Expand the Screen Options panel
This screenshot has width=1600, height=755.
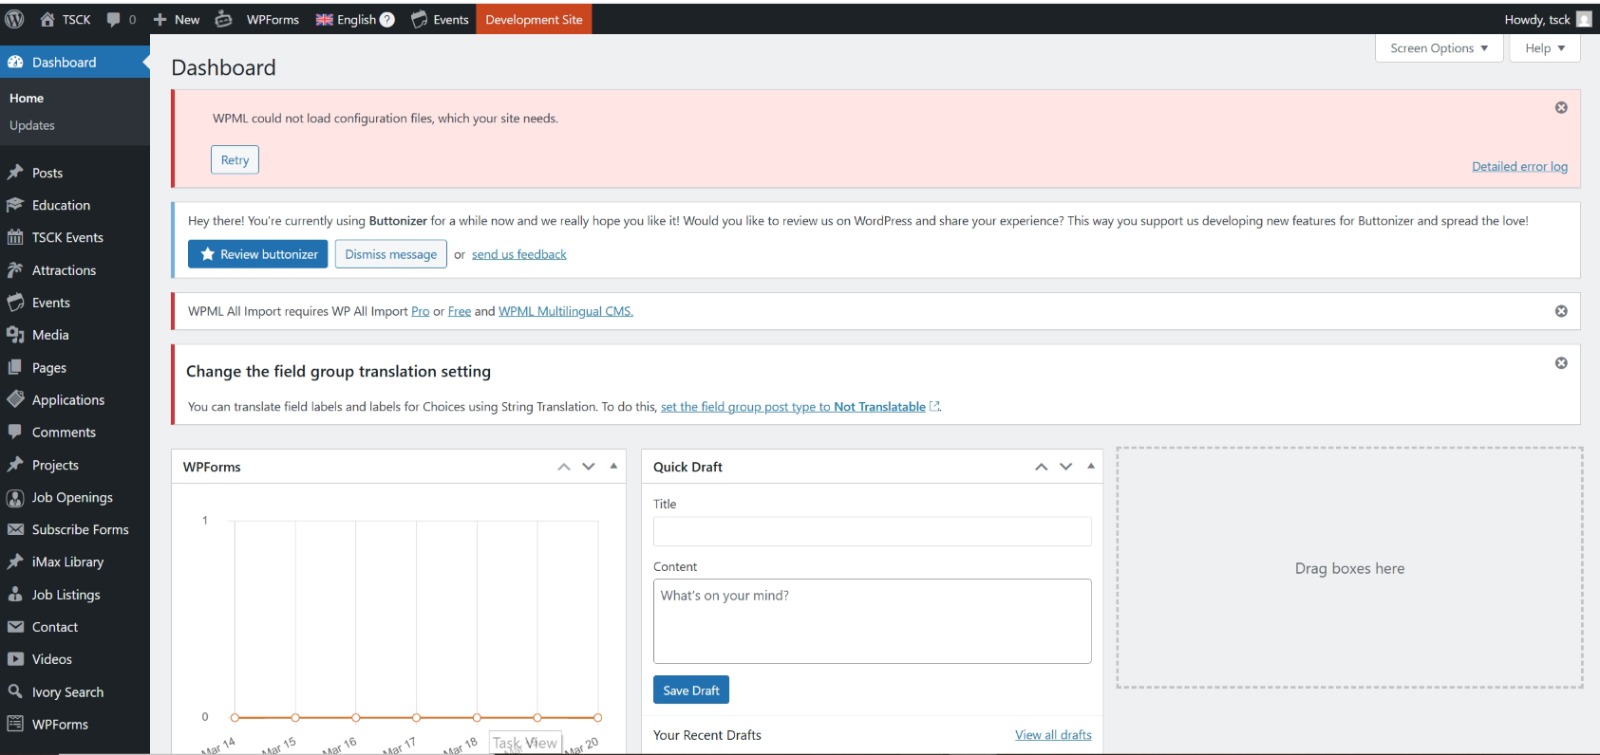point(1439,48)
